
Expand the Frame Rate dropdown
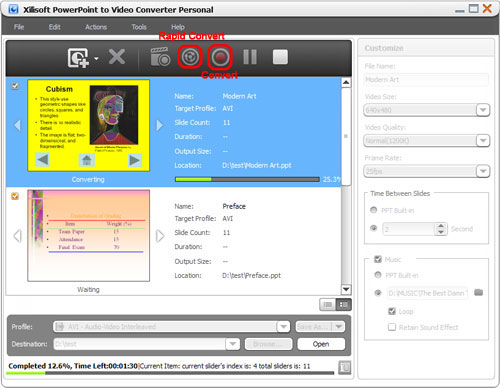coord(483,171)
